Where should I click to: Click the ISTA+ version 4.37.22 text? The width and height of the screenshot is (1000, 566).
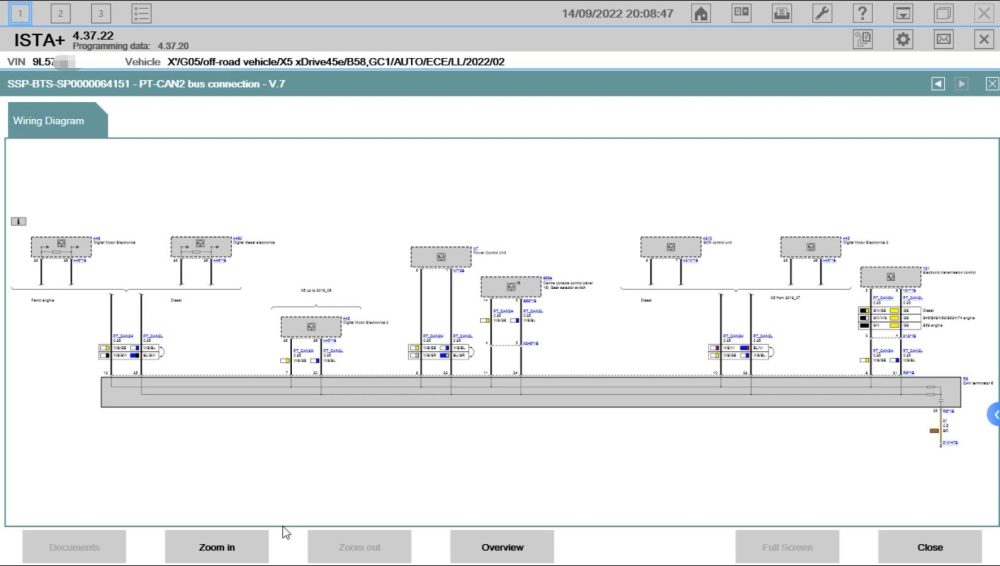coord(93,36)
